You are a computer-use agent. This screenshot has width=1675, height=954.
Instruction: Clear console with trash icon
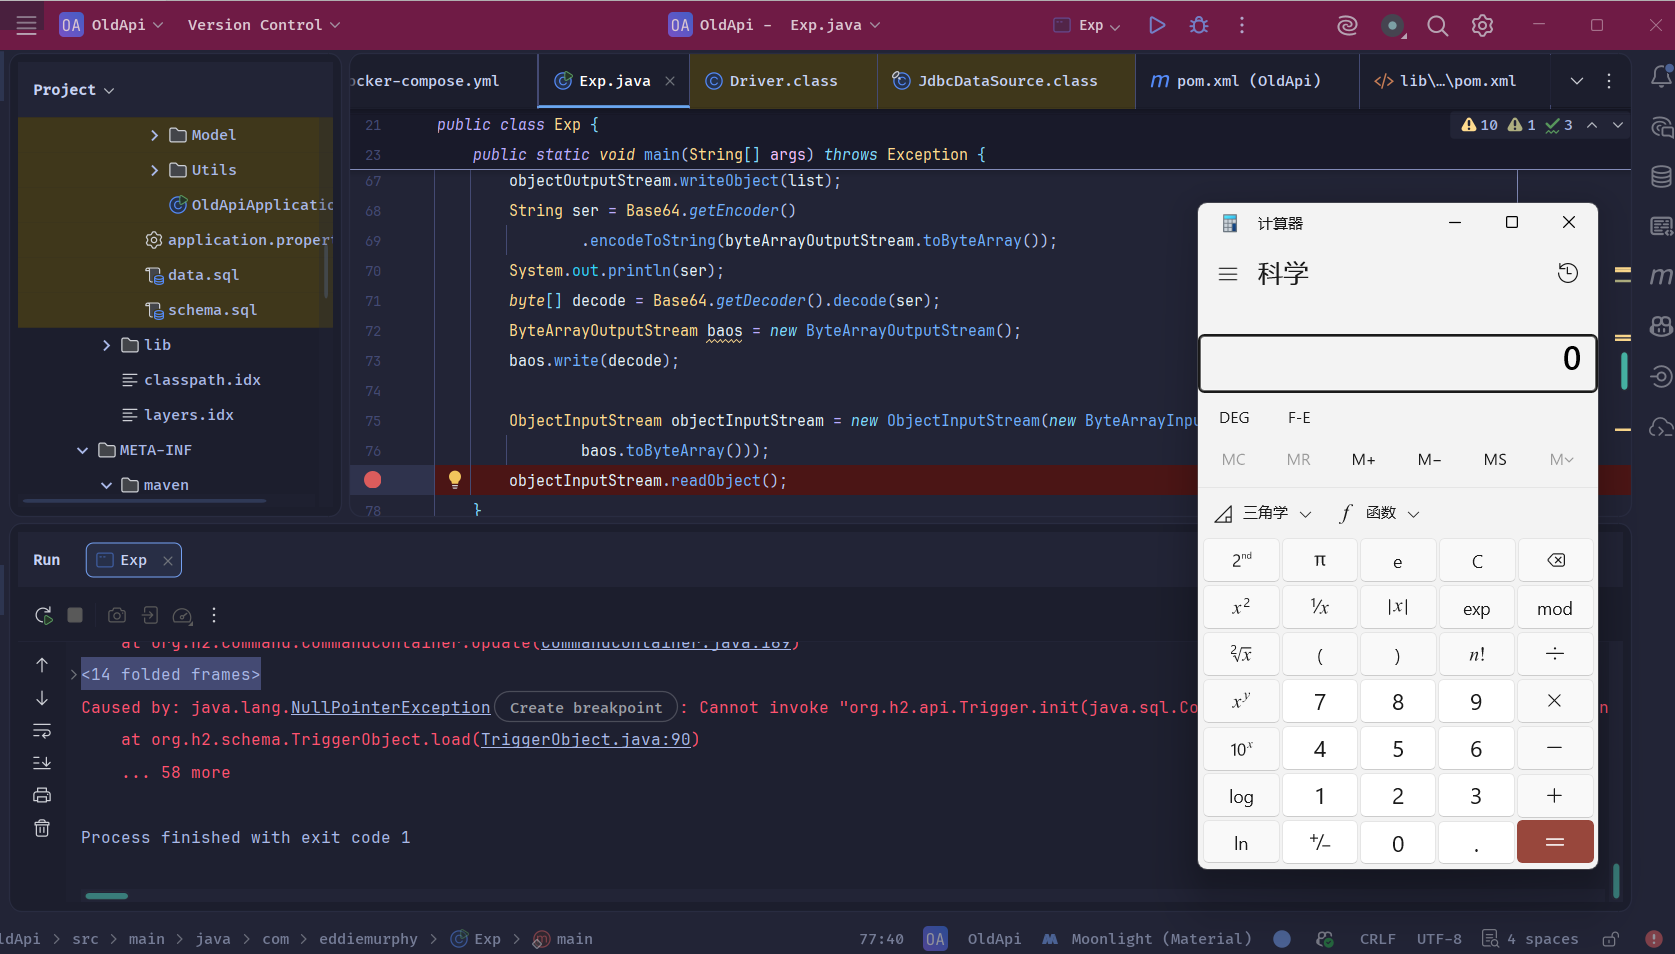42,828
